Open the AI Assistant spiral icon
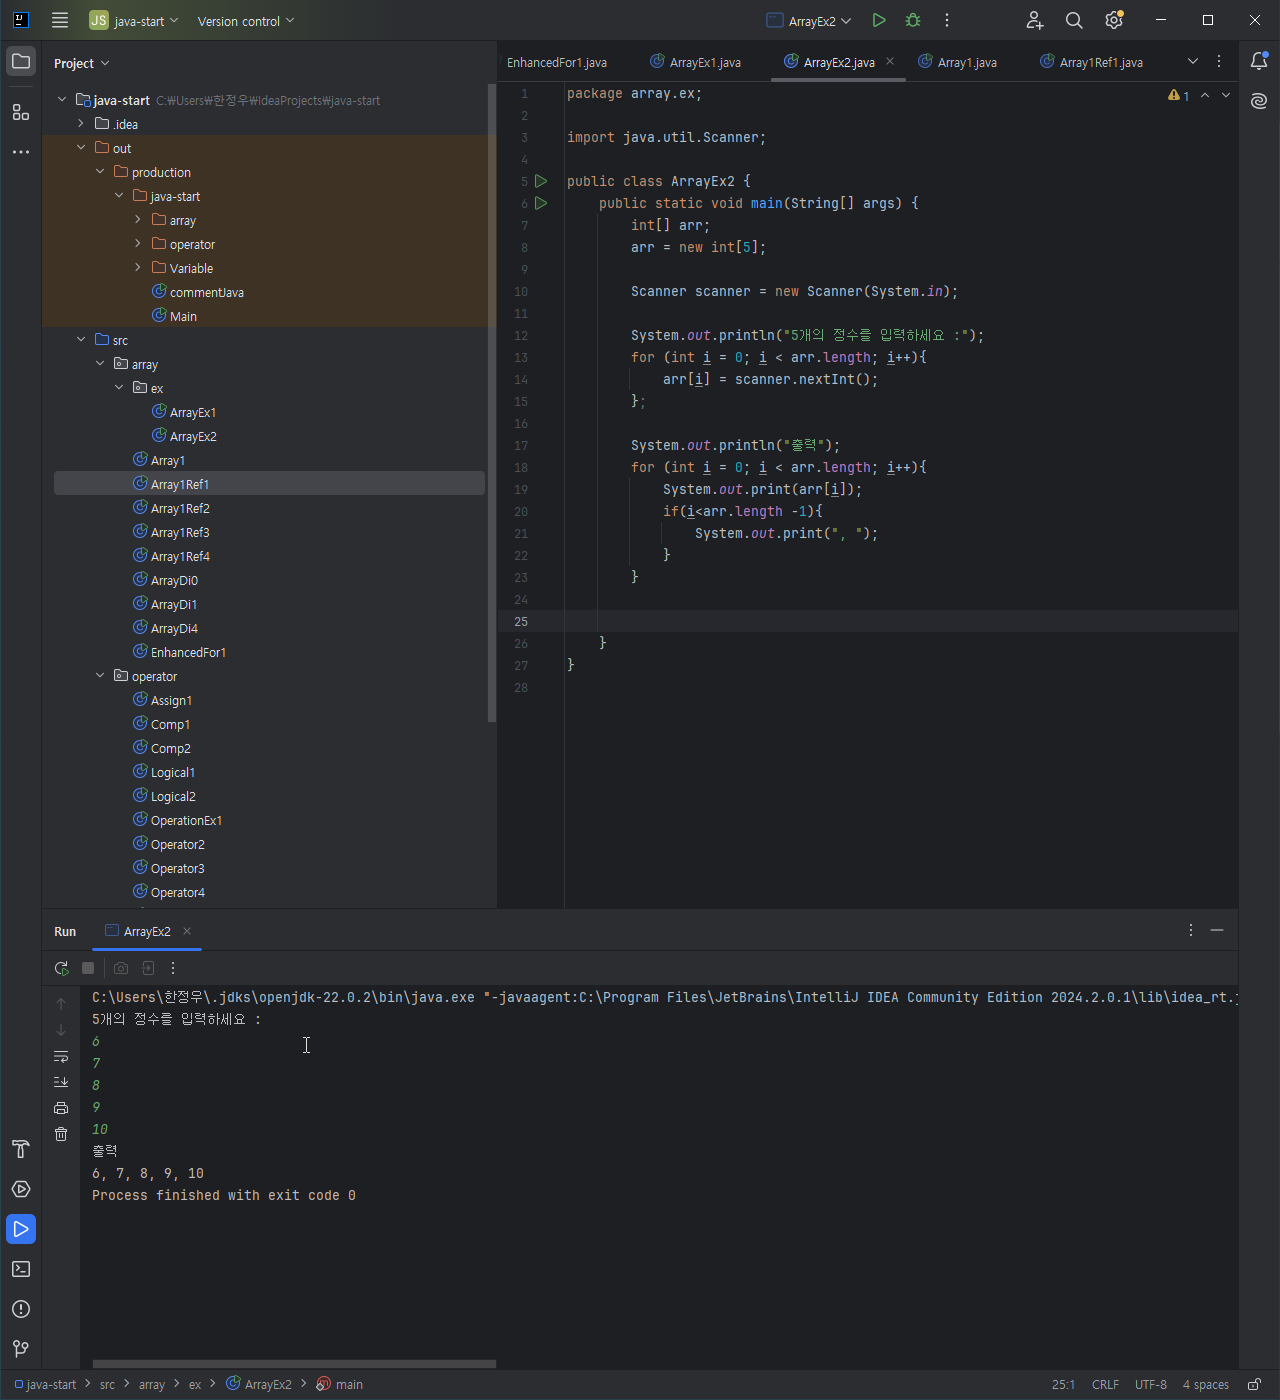Image resolution: width=1280 pixels, height=1400 pixels. tap(1259, 101)
